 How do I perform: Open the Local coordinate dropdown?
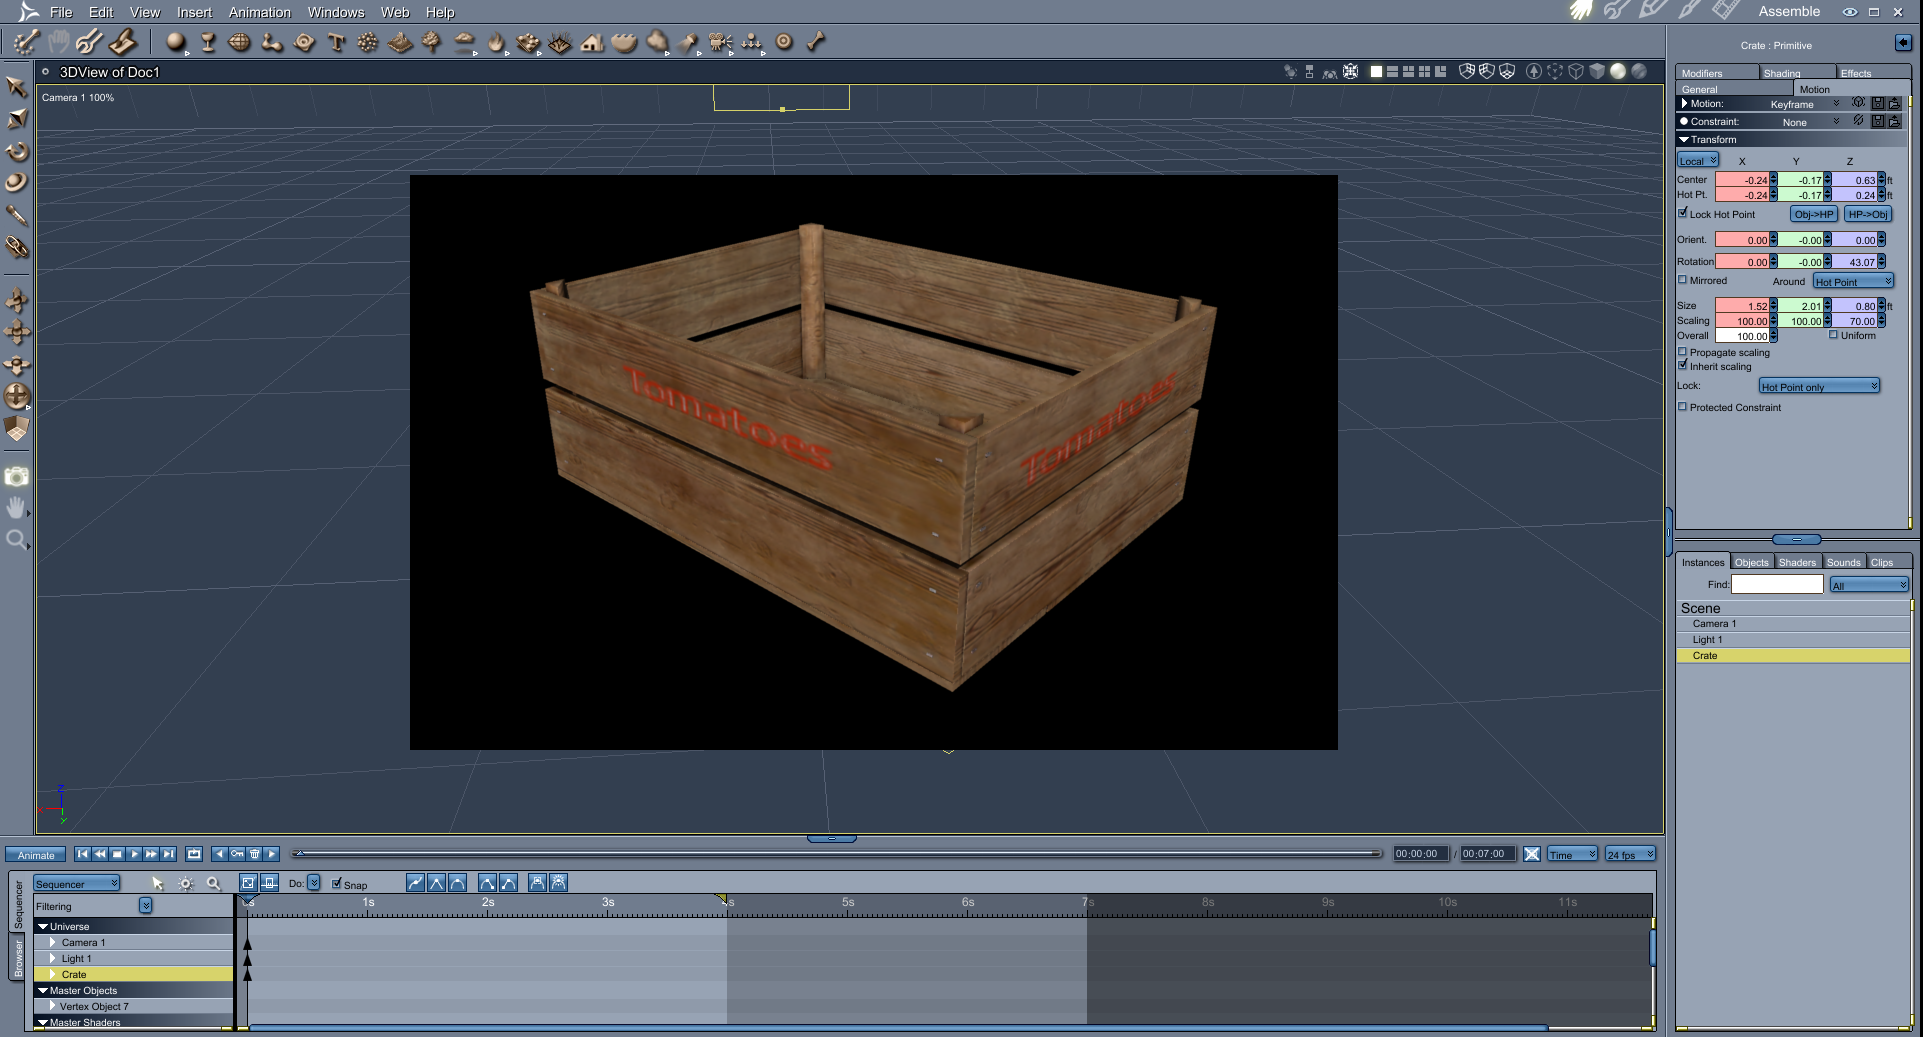(1698, 160)
